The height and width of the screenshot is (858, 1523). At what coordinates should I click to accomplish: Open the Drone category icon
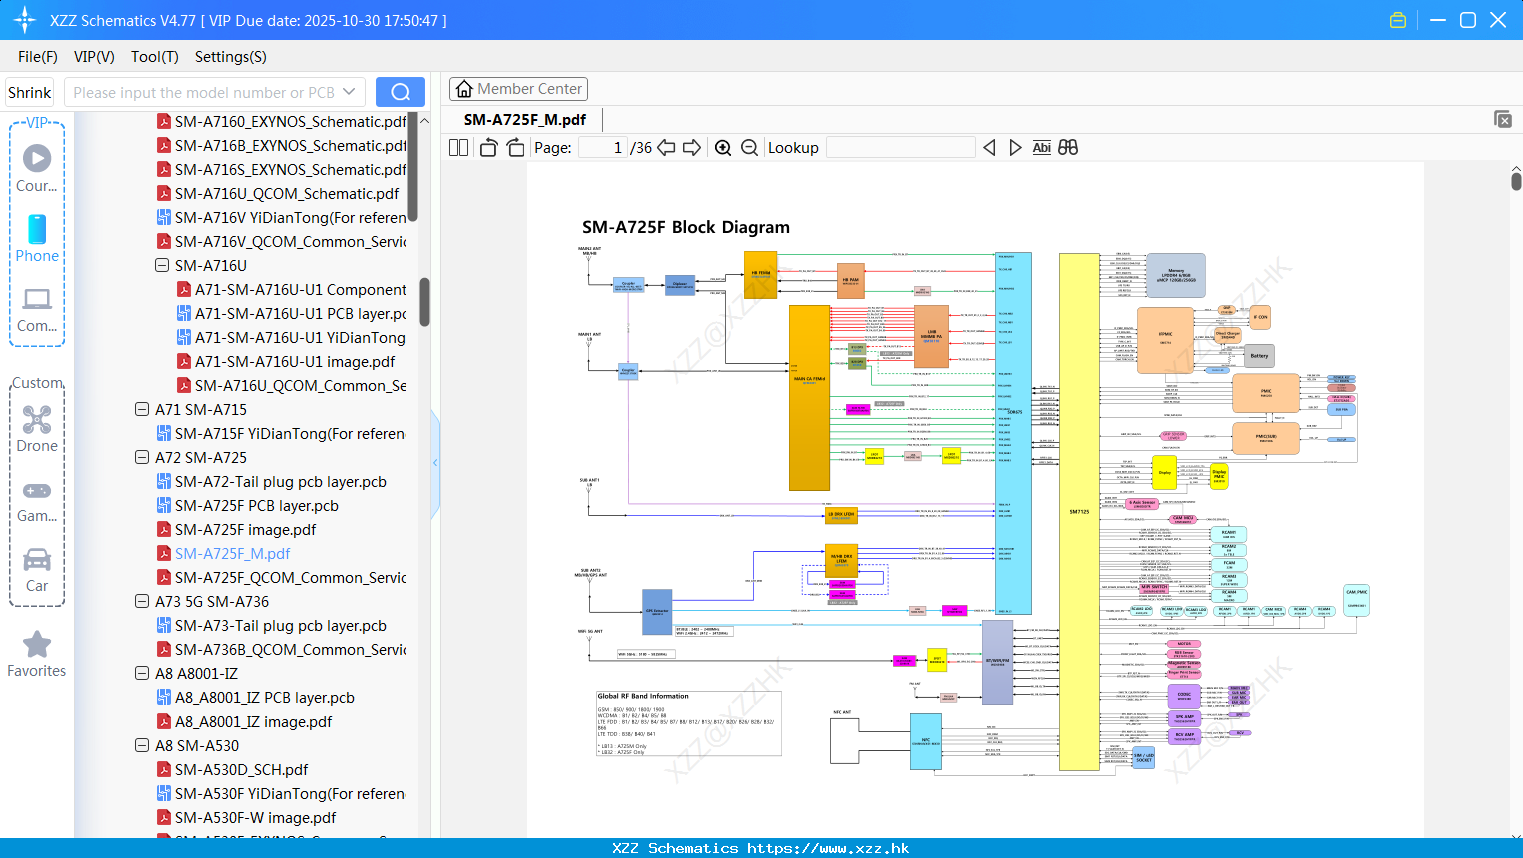(37, 429)
